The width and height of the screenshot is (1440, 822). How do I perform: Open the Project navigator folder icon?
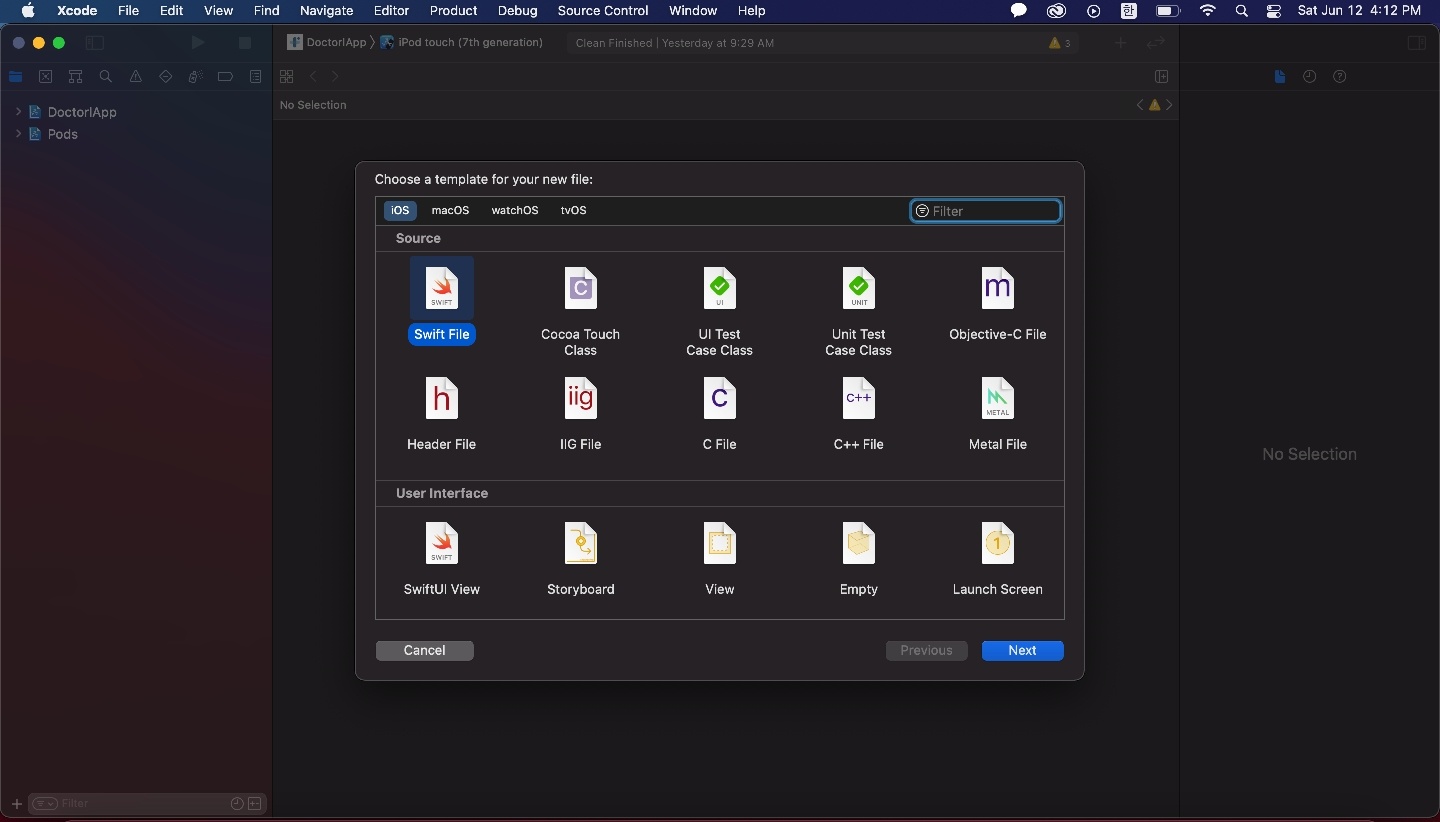tap(15, 77)
